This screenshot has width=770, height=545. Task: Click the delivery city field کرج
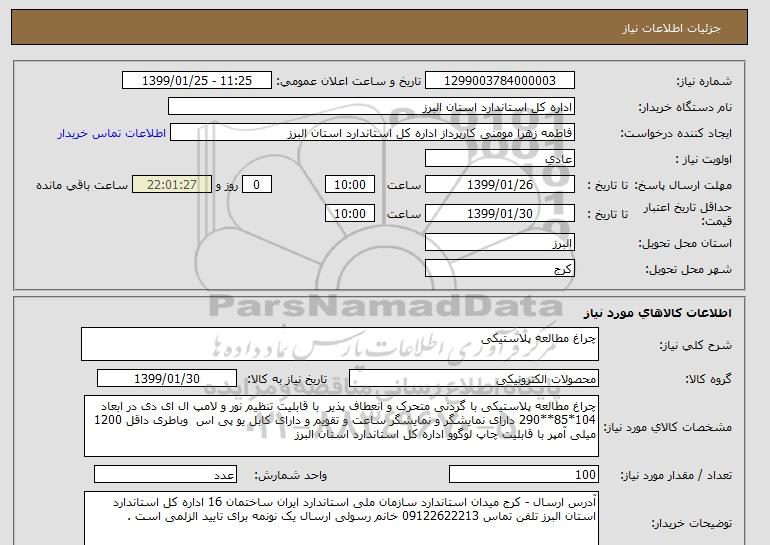click(499, 269)
